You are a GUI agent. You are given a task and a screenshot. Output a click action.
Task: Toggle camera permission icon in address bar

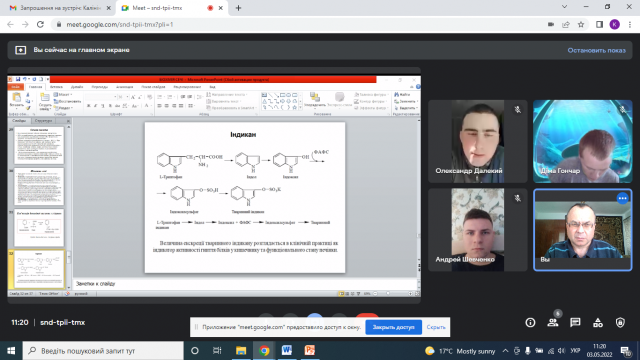551,24
